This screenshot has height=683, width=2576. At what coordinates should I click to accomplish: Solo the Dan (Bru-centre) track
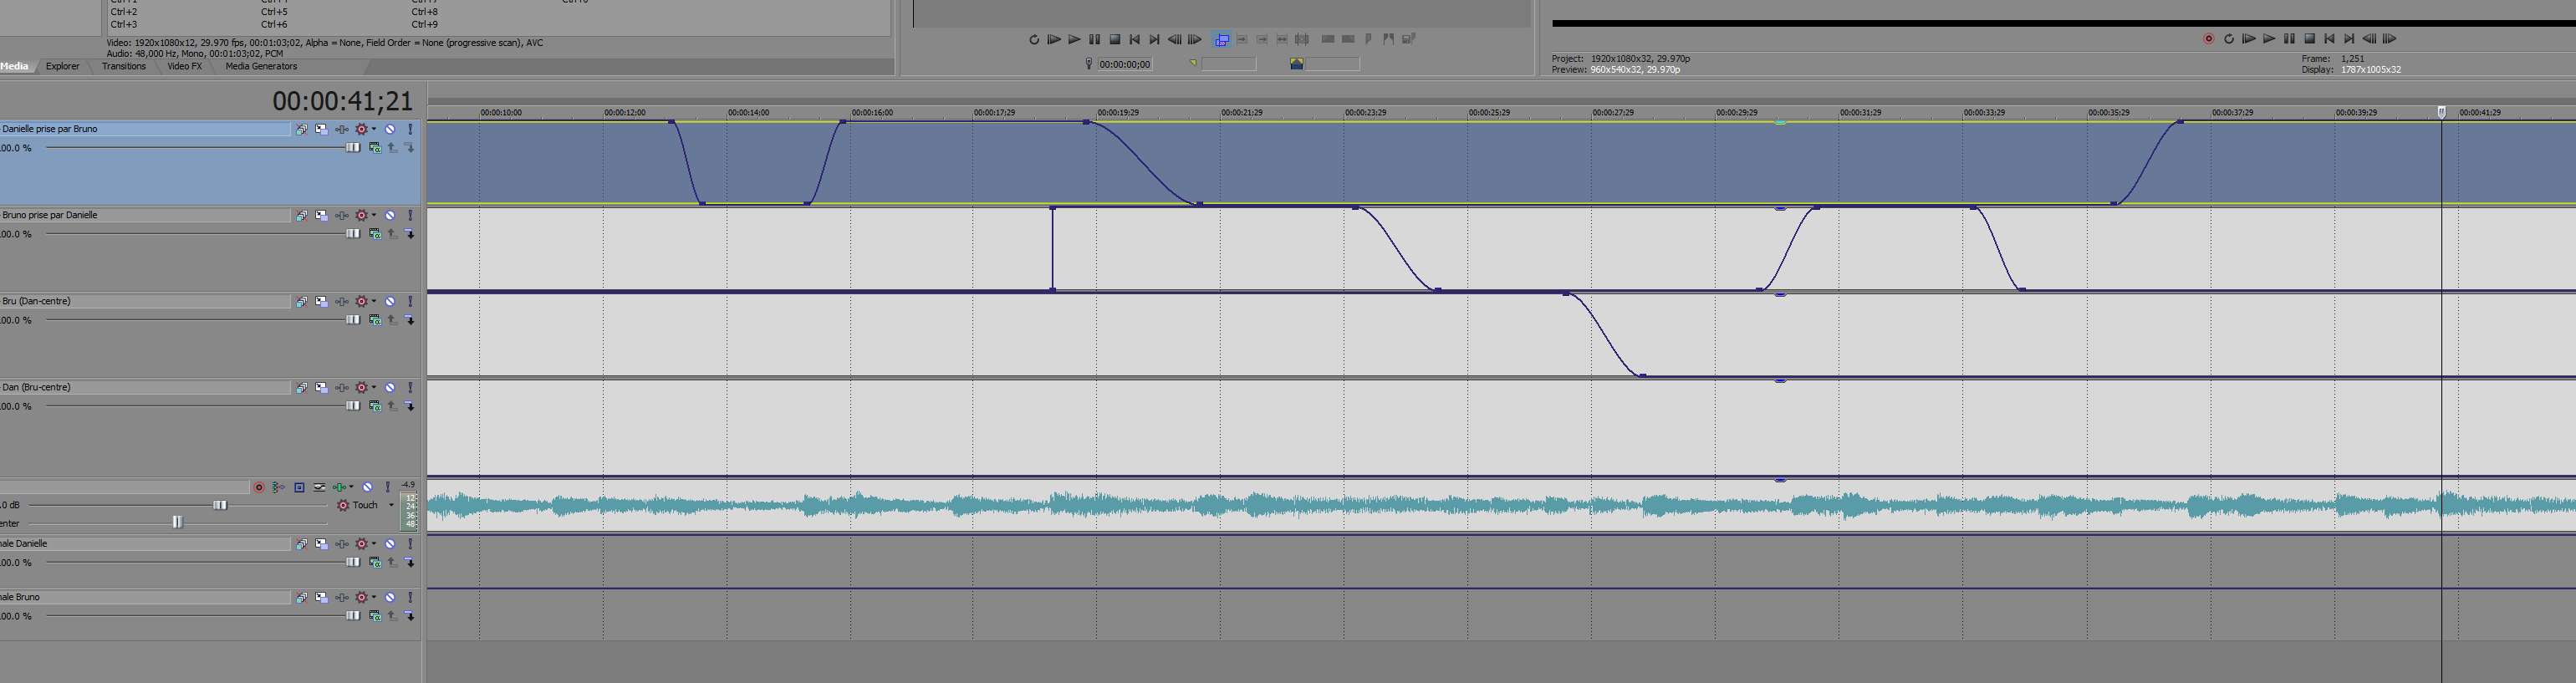tap(410, 387)
